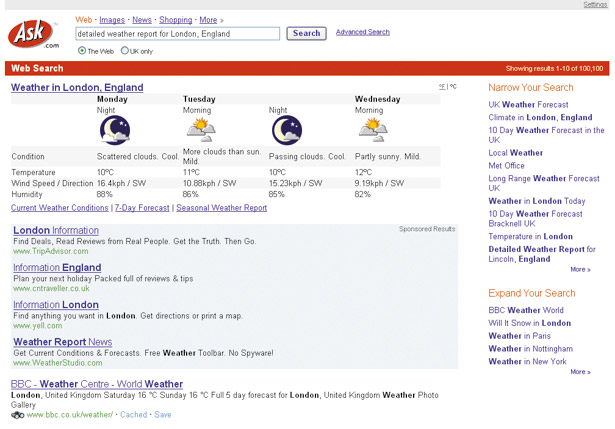The width and height of the screenshot is (615, 429).
Task: Show more Expand Your Search suggestions
Action: click(x=580, y=372)
